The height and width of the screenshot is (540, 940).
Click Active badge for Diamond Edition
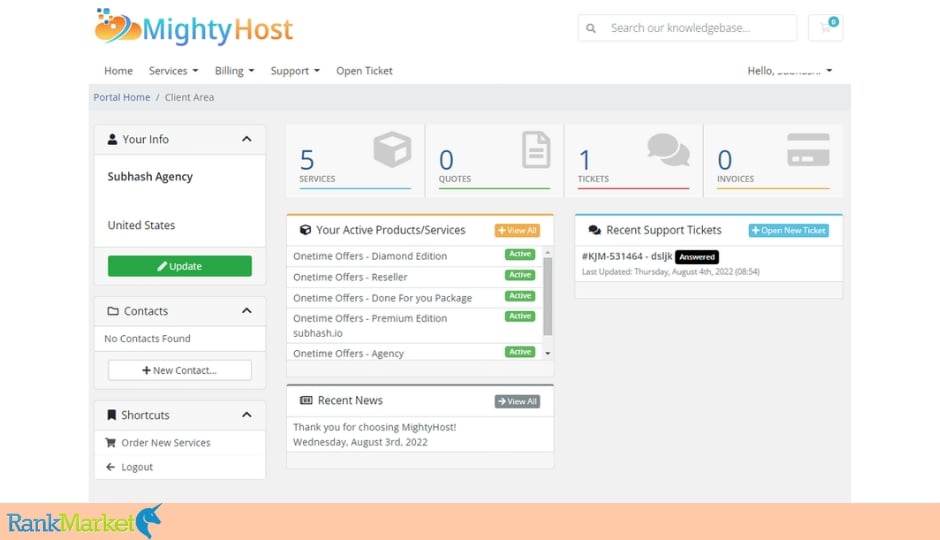(x=520, y=254)
